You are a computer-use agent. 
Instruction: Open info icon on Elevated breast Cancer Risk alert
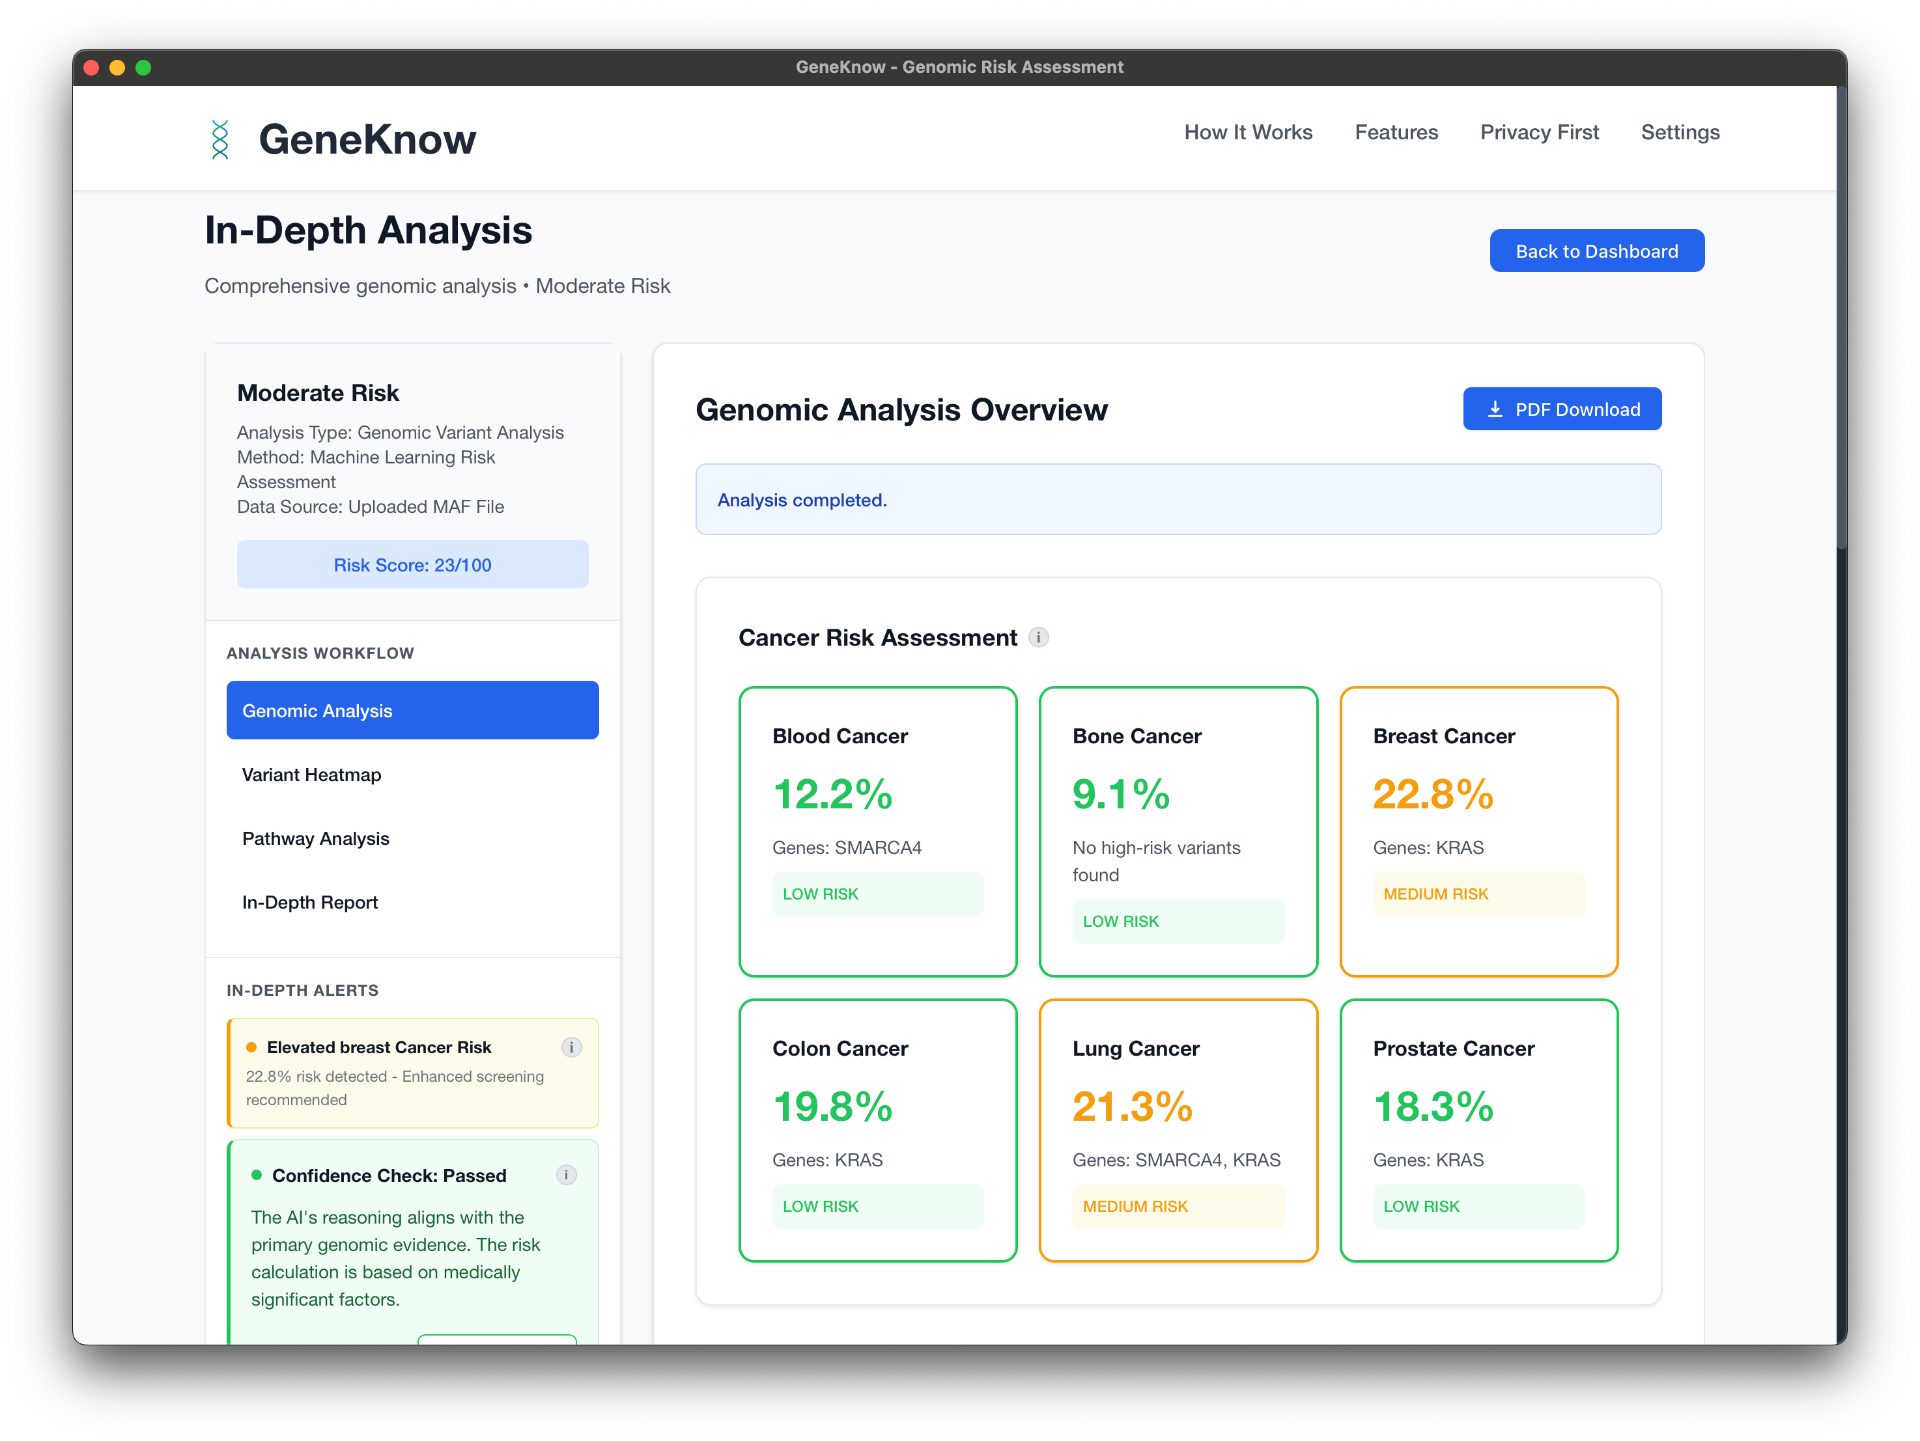point(571,1047)
